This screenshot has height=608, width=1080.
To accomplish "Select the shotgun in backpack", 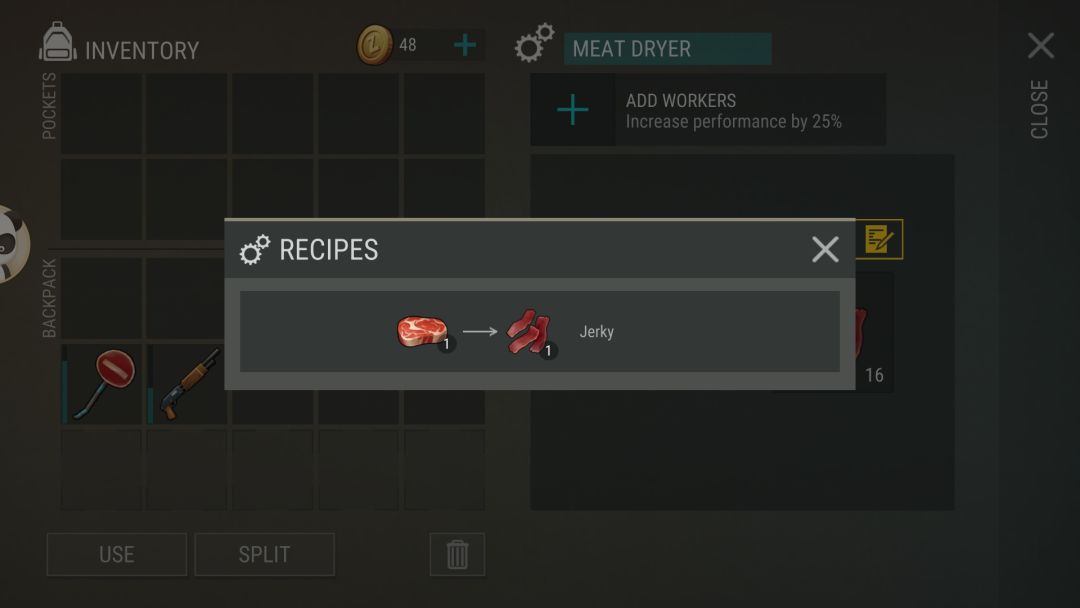I will [x=187, y=384].
